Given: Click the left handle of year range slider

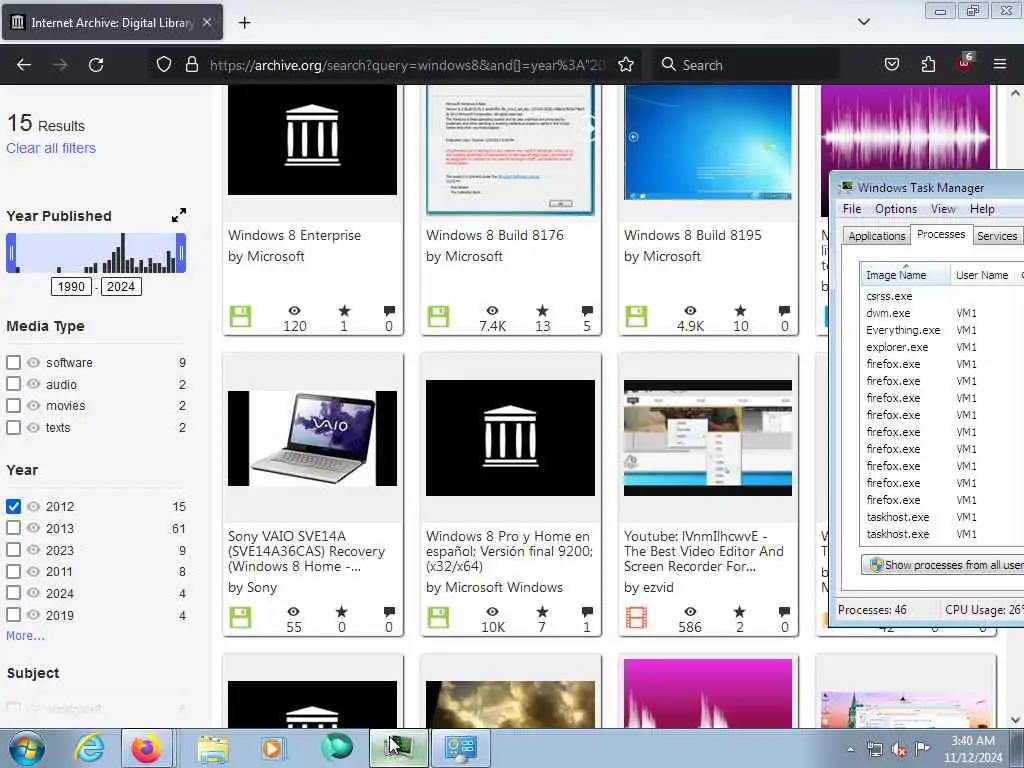Looking at the screenshot, I should pos(11,253).
